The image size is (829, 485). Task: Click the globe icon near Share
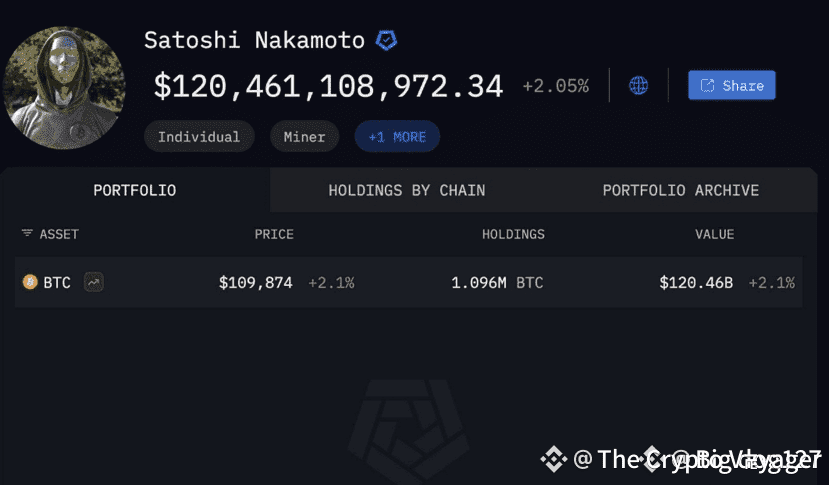[x=638, y=85]
